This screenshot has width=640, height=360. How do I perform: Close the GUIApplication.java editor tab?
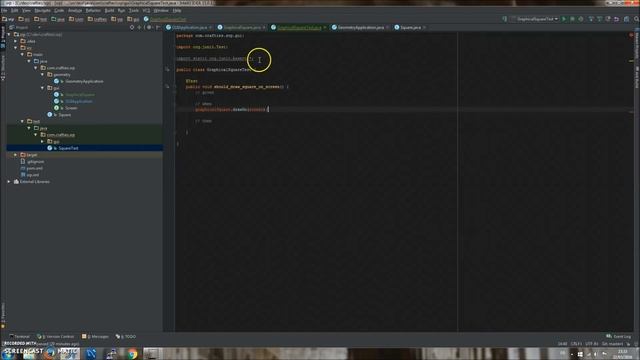pyautogui.click(x=211, y=27)
